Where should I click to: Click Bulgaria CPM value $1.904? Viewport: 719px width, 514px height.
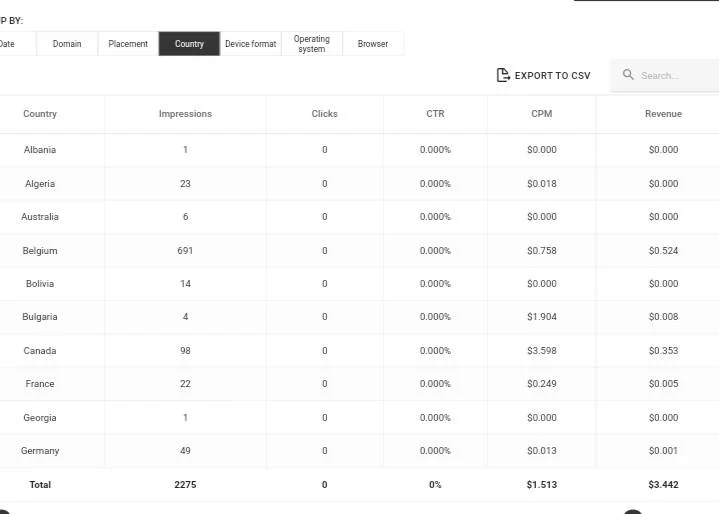tap(542, 316)
